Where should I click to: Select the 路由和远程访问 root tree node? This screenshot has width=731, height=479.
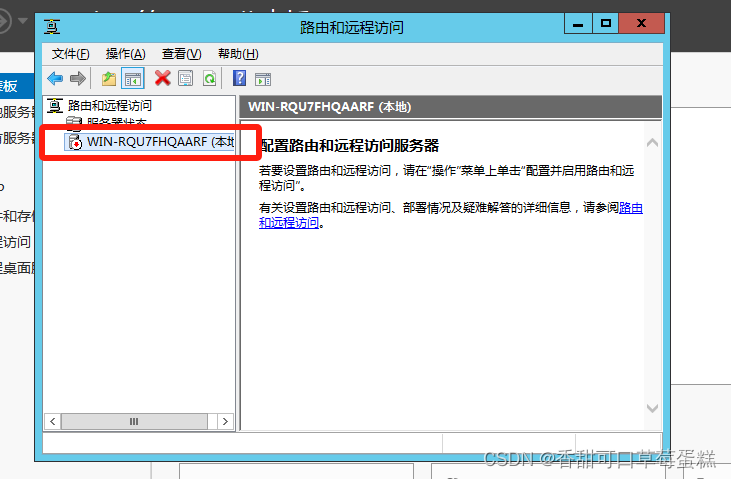(x=110, y=105)
